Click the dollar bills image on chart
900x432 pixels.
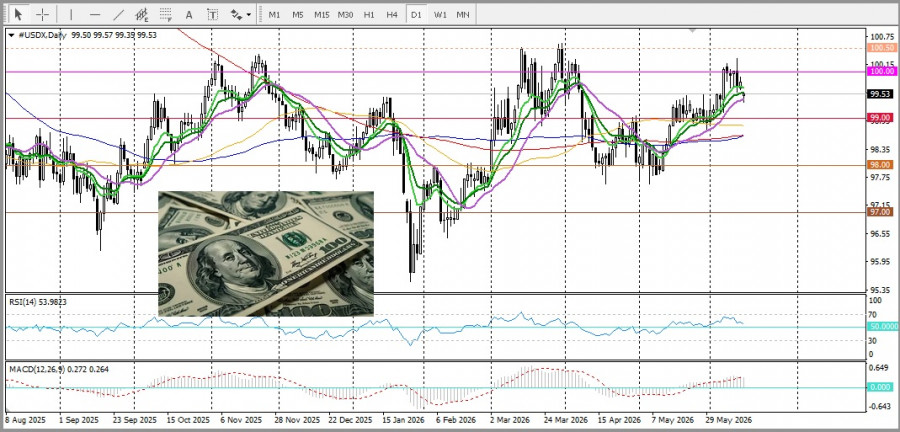[x=266, y=254]
